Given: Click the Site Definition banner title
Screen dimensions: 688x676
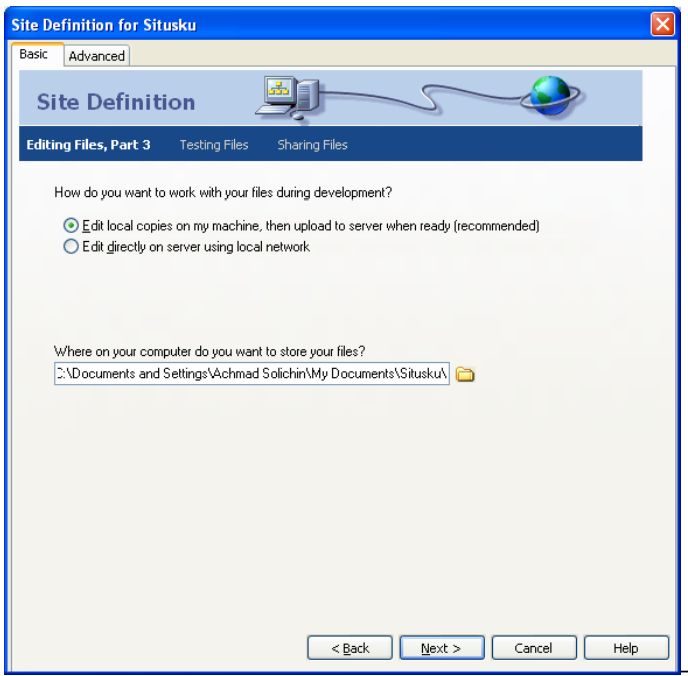Looking at the screenshot, I should point(116,102).
